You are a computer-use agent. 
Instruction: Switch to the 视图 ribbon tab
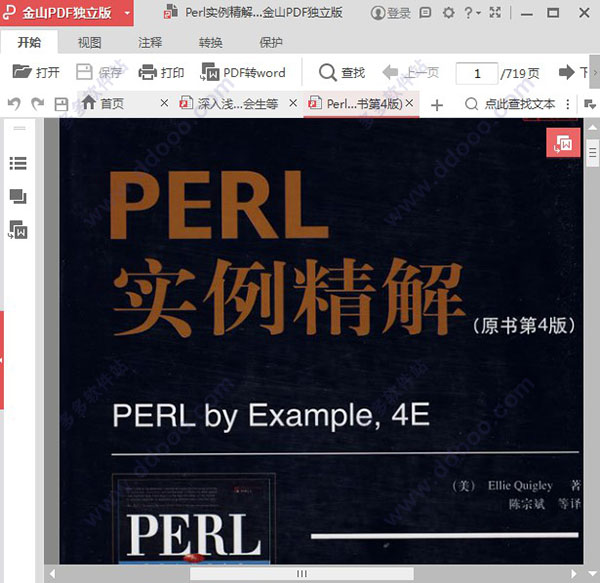pos(90,42)
